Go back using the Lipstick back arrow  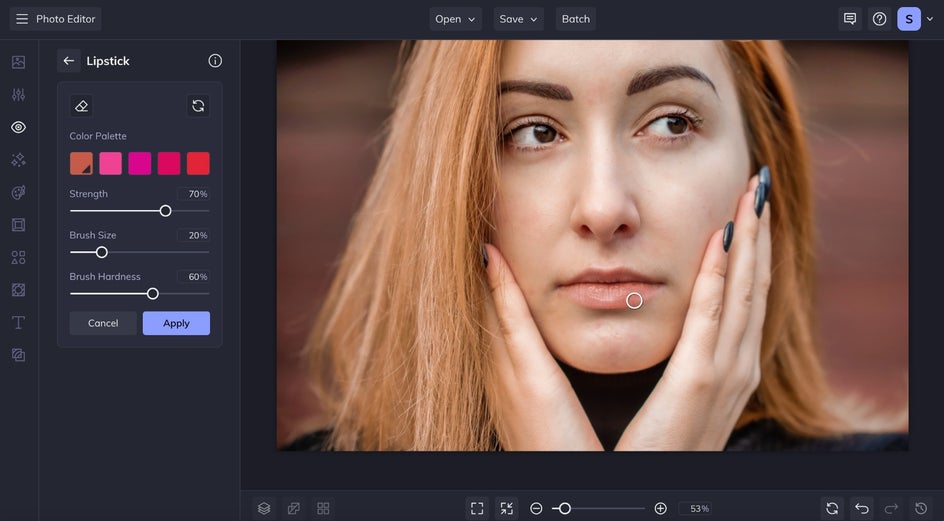click(68, 61)
